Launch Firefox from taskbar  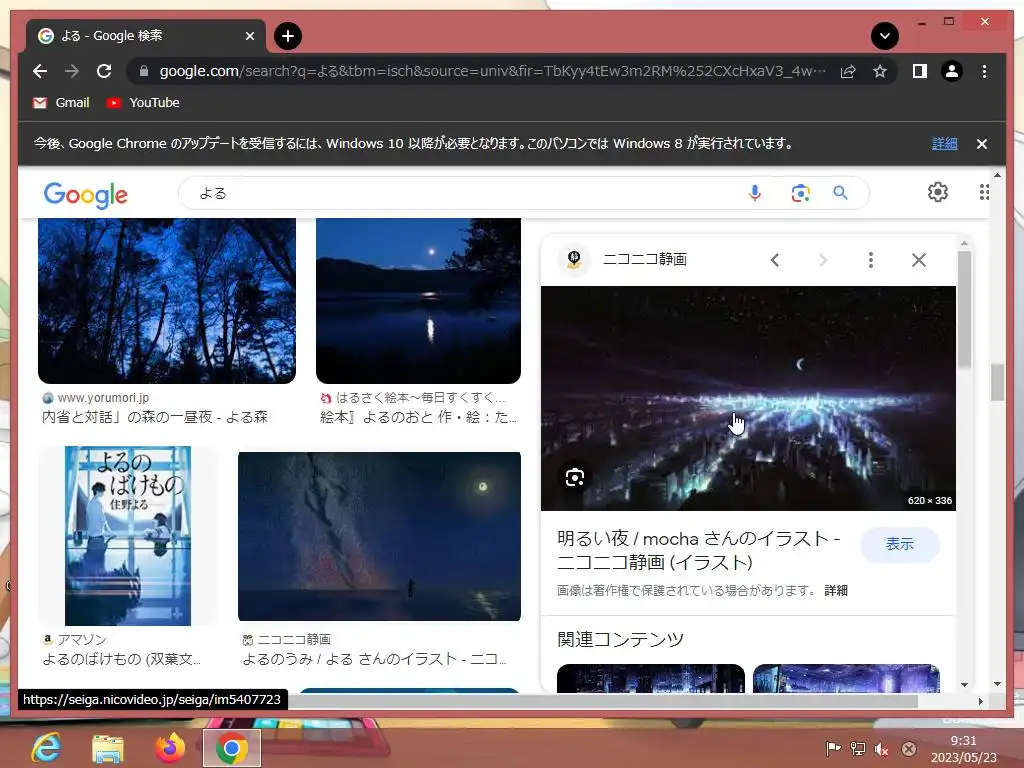coord(170,748)
